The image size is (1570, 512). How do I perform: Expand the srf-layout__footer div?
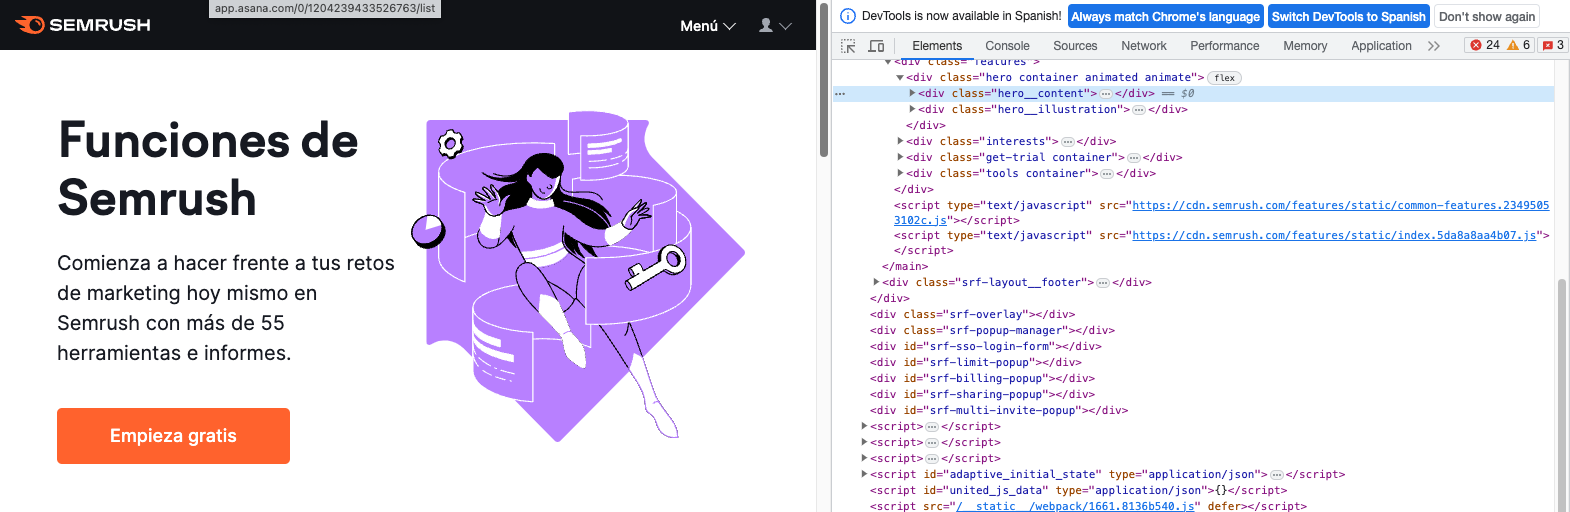pos(876,282)
